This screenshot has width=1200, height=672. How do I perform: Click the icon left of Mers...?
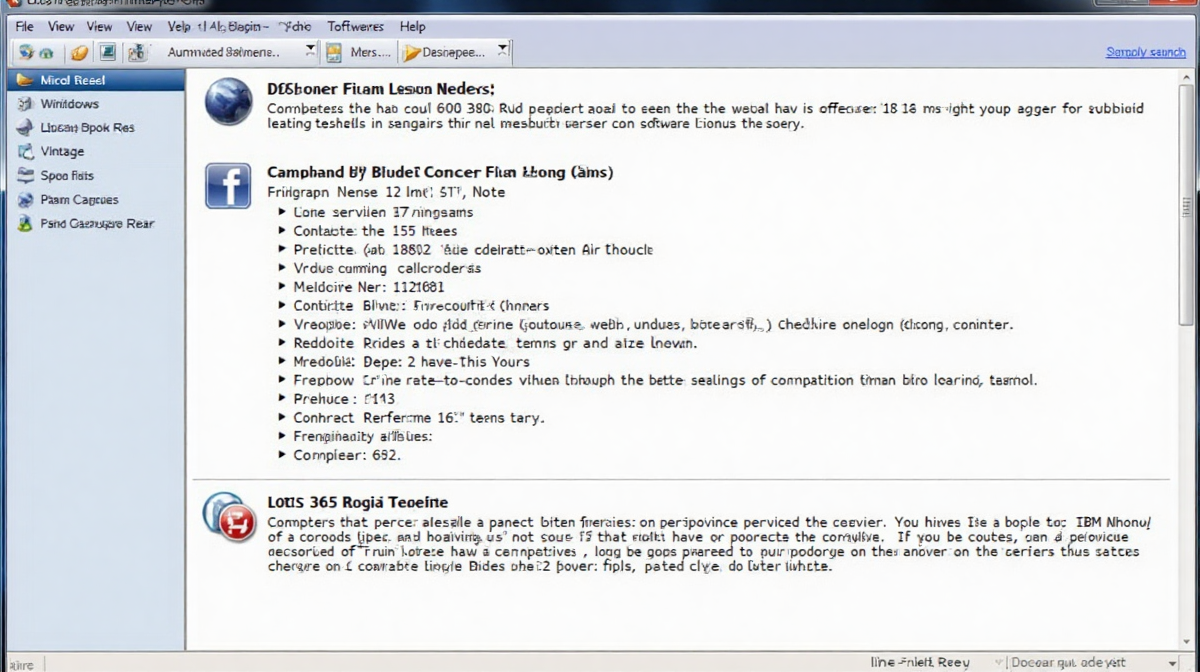(x=334, y=52)
